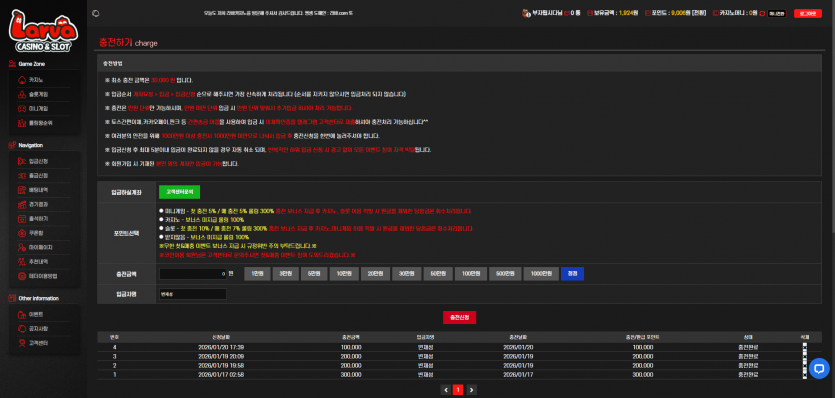Go to the previous page arrow
Screen dimensions: 835x398
tap(446, 390)
